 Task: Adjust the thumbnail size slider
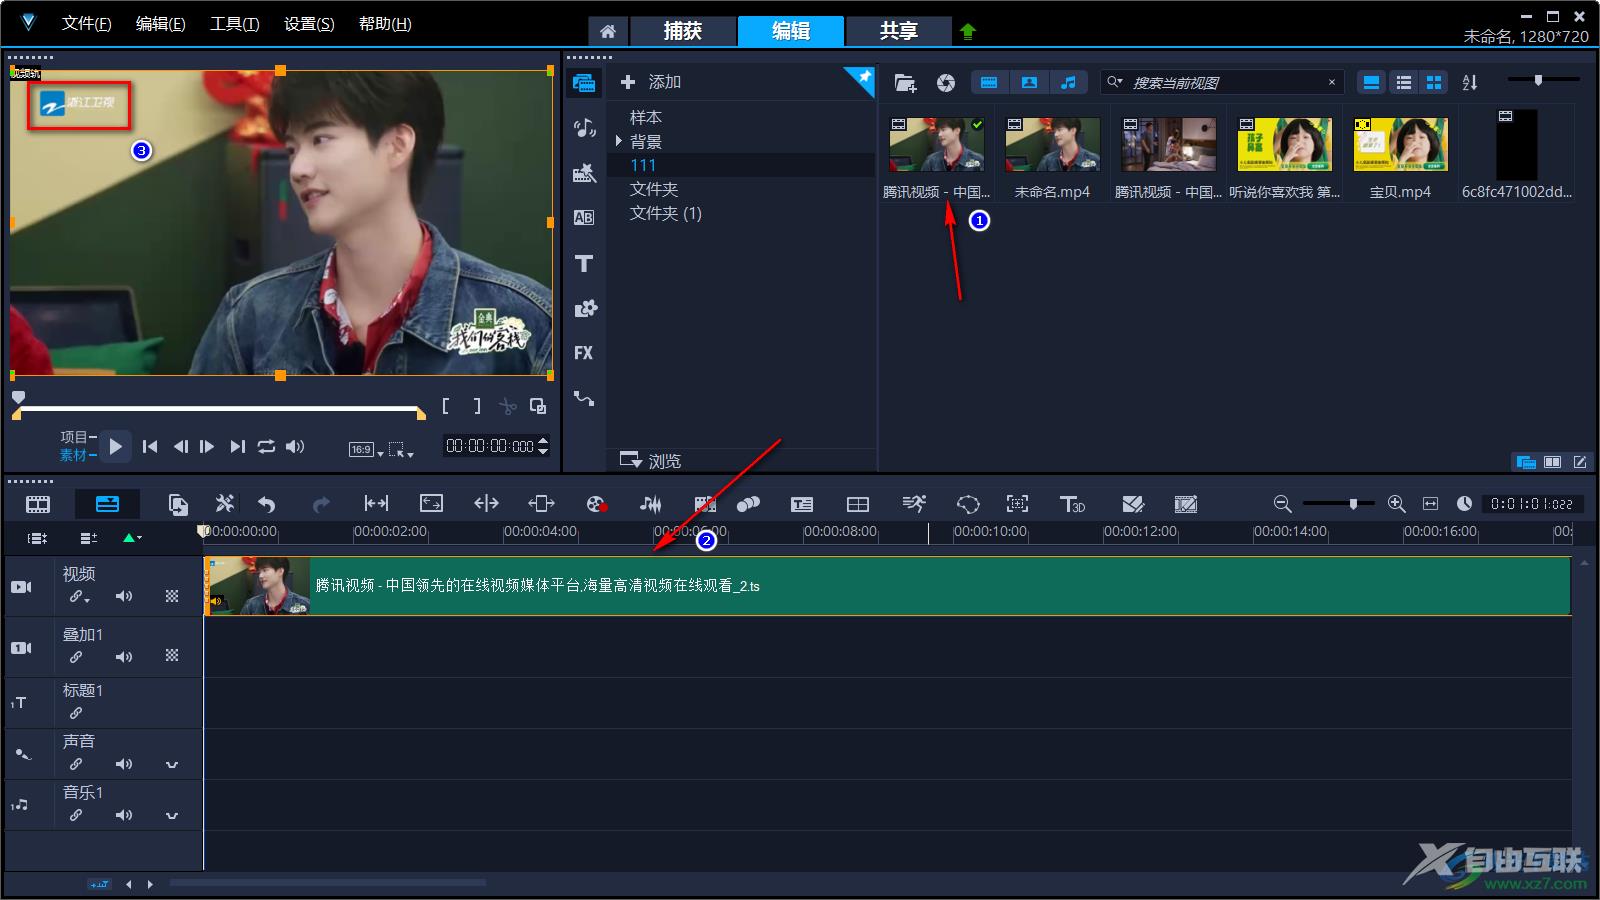coord(1539,80)
